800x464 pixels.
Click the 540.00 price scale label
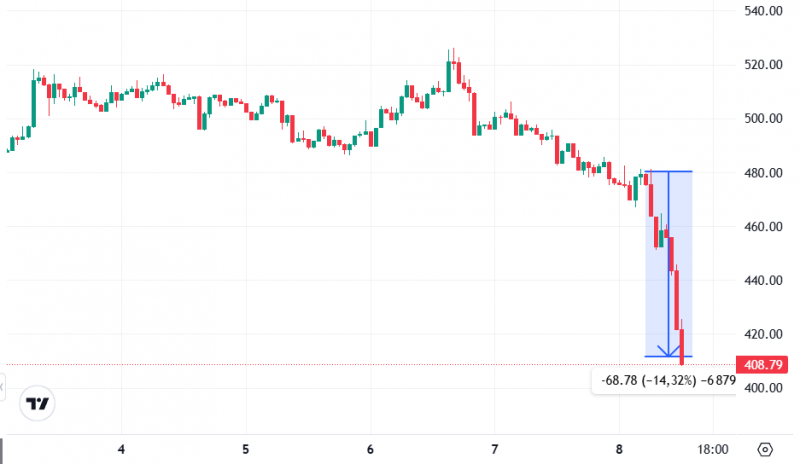click(x=763, y=11)
